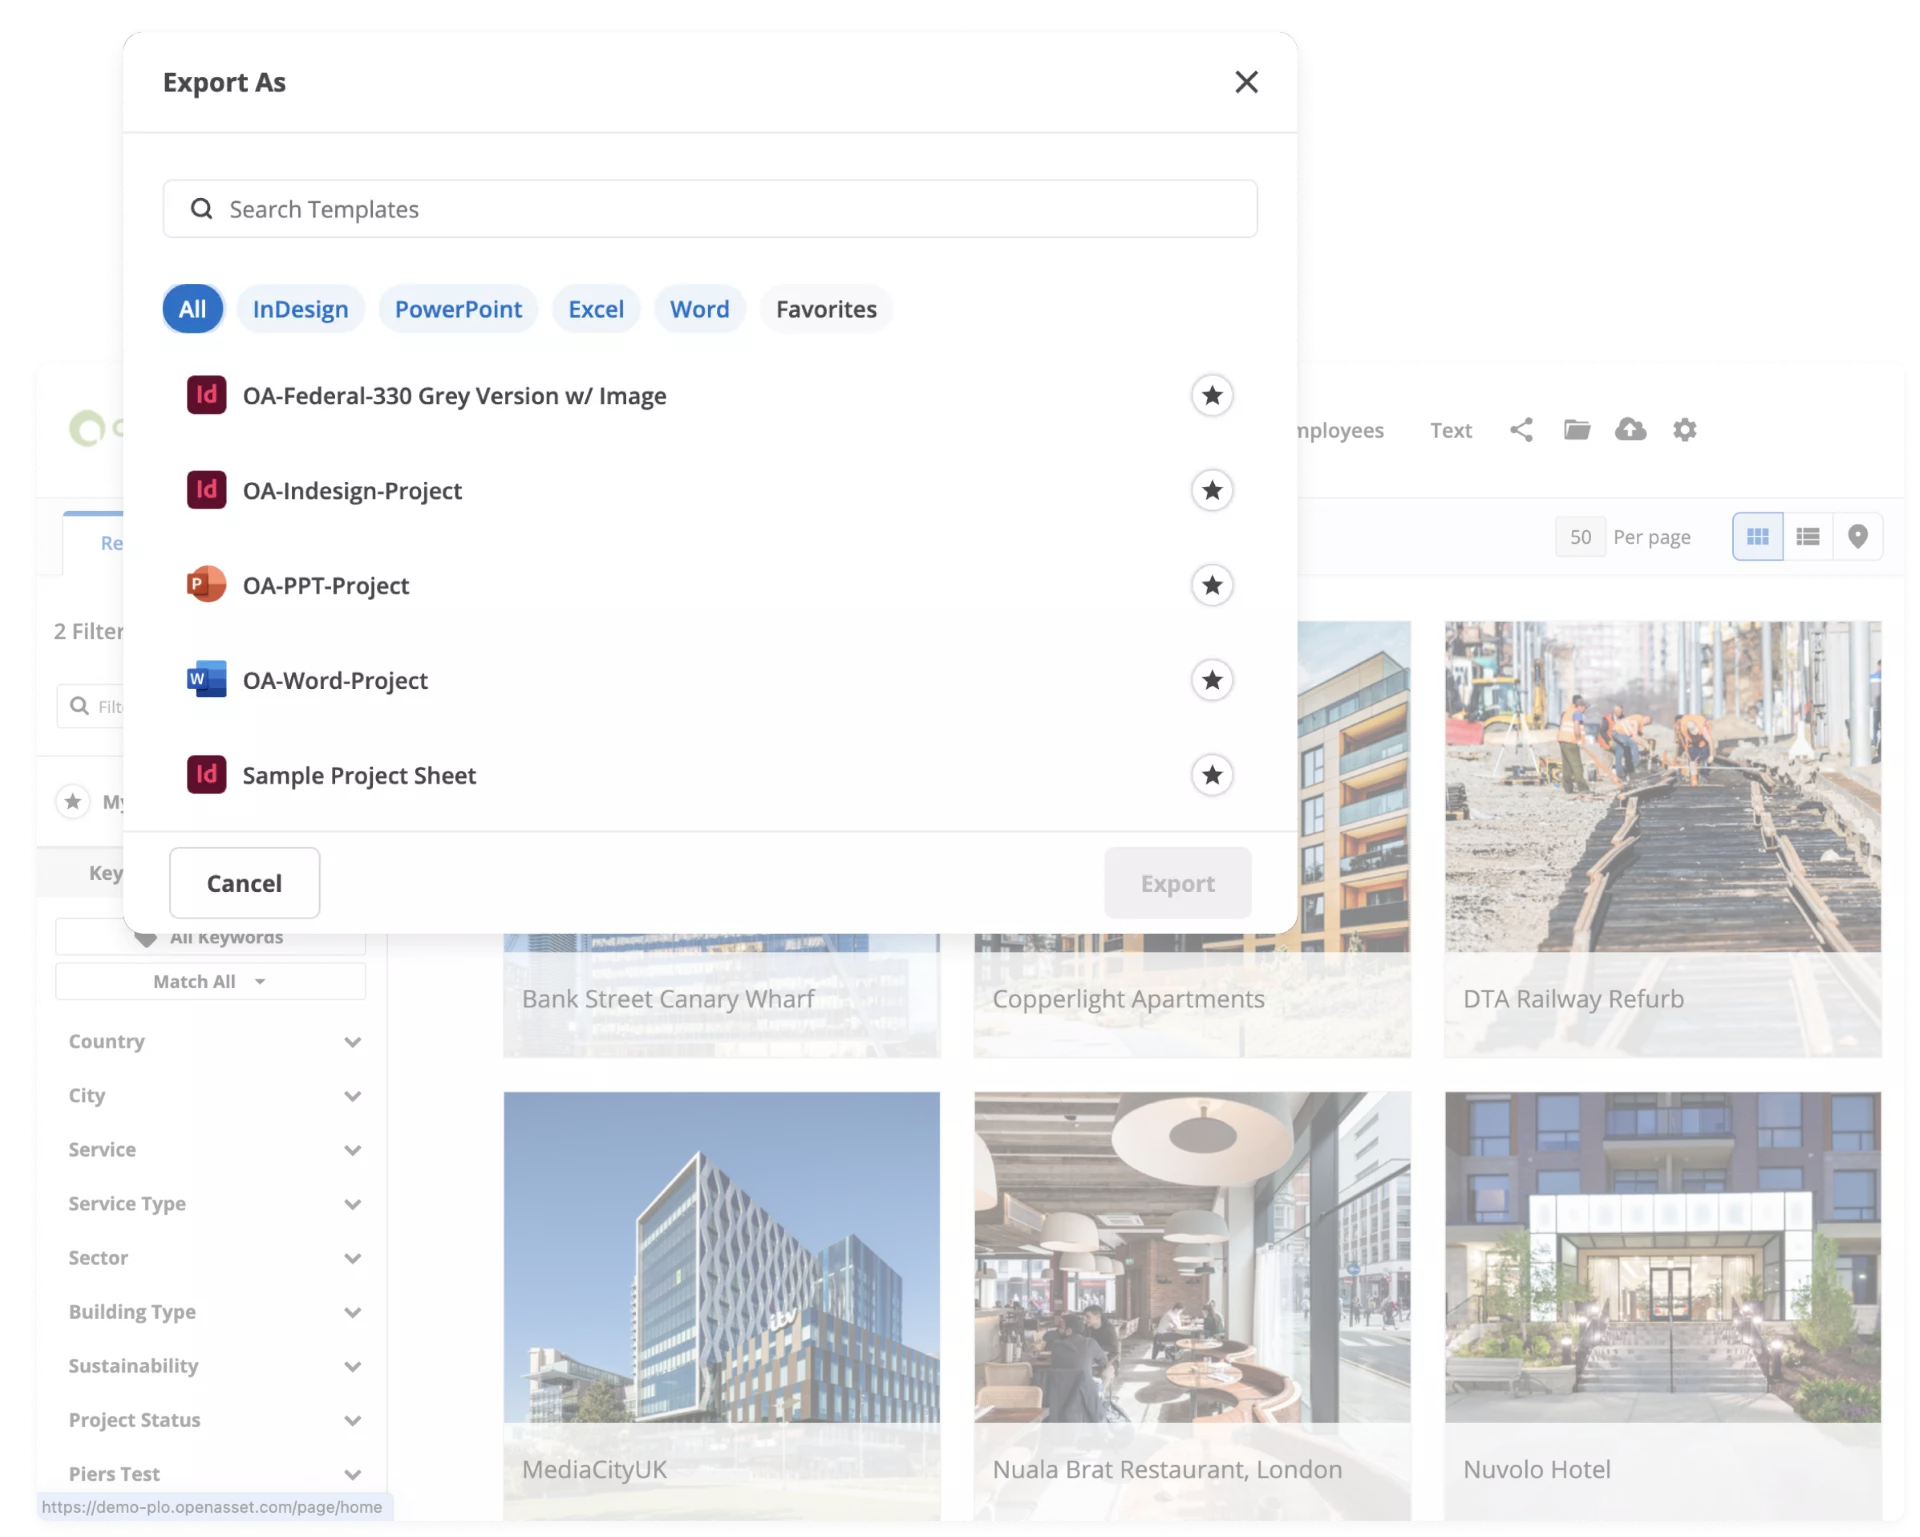
Task: Switch to list view layout
Action: pyautogui.click(x=1808, y=537)
